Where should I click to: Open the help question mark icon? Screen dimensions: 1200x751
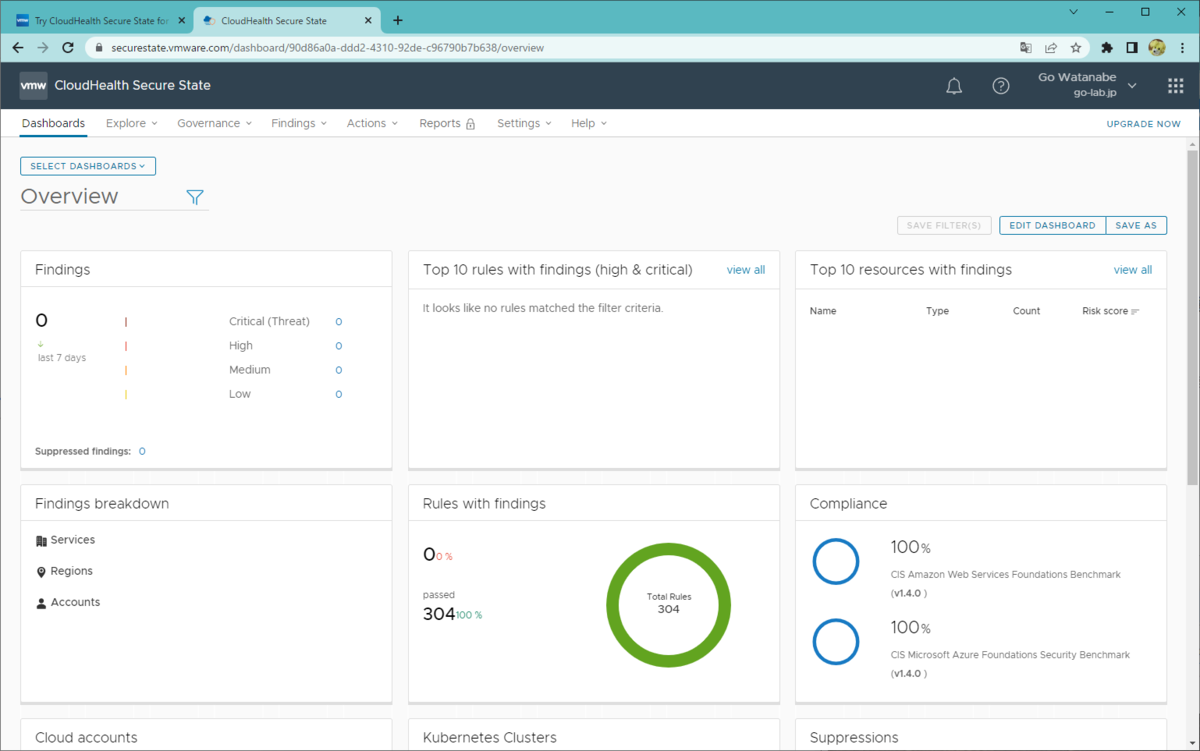pyautogui.click(x=1001, y=86)
